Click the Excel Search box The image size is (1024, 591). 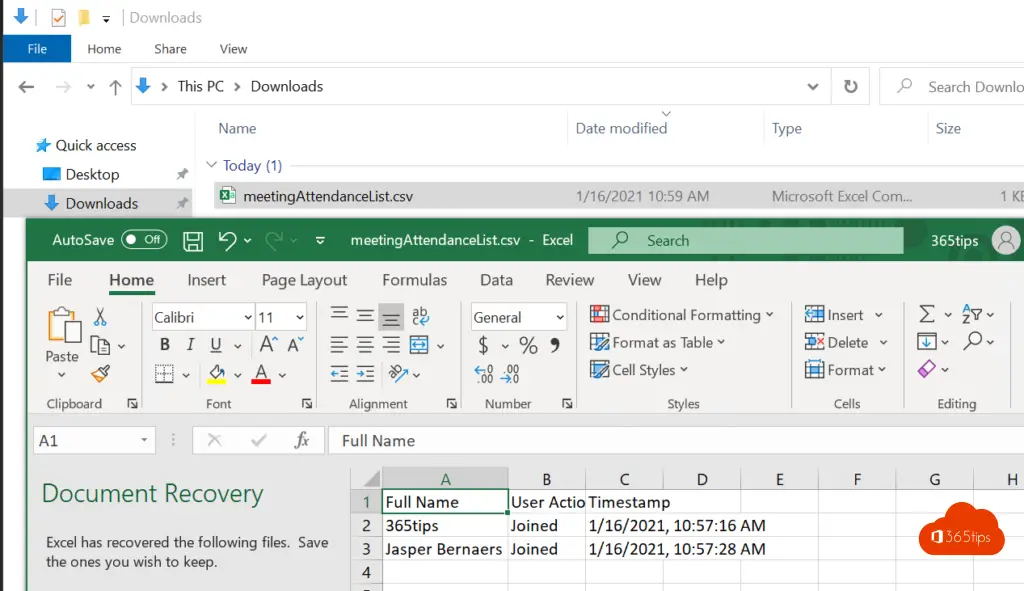point(746,240)
